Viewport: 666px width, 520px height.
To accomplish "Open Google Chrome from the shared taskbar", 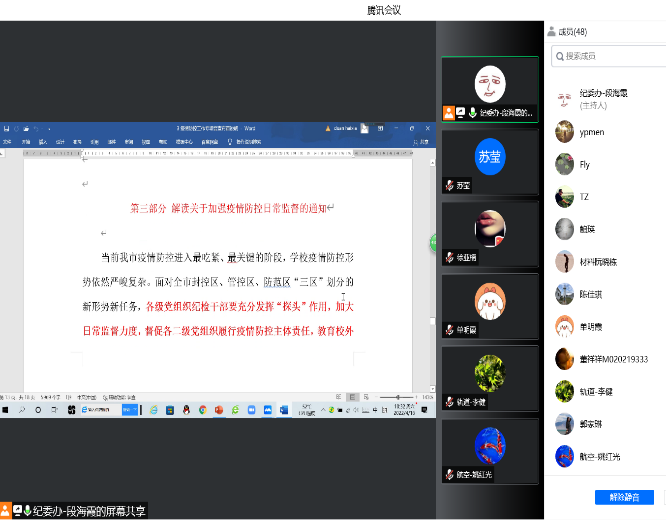I will click(x=202, y=410).
